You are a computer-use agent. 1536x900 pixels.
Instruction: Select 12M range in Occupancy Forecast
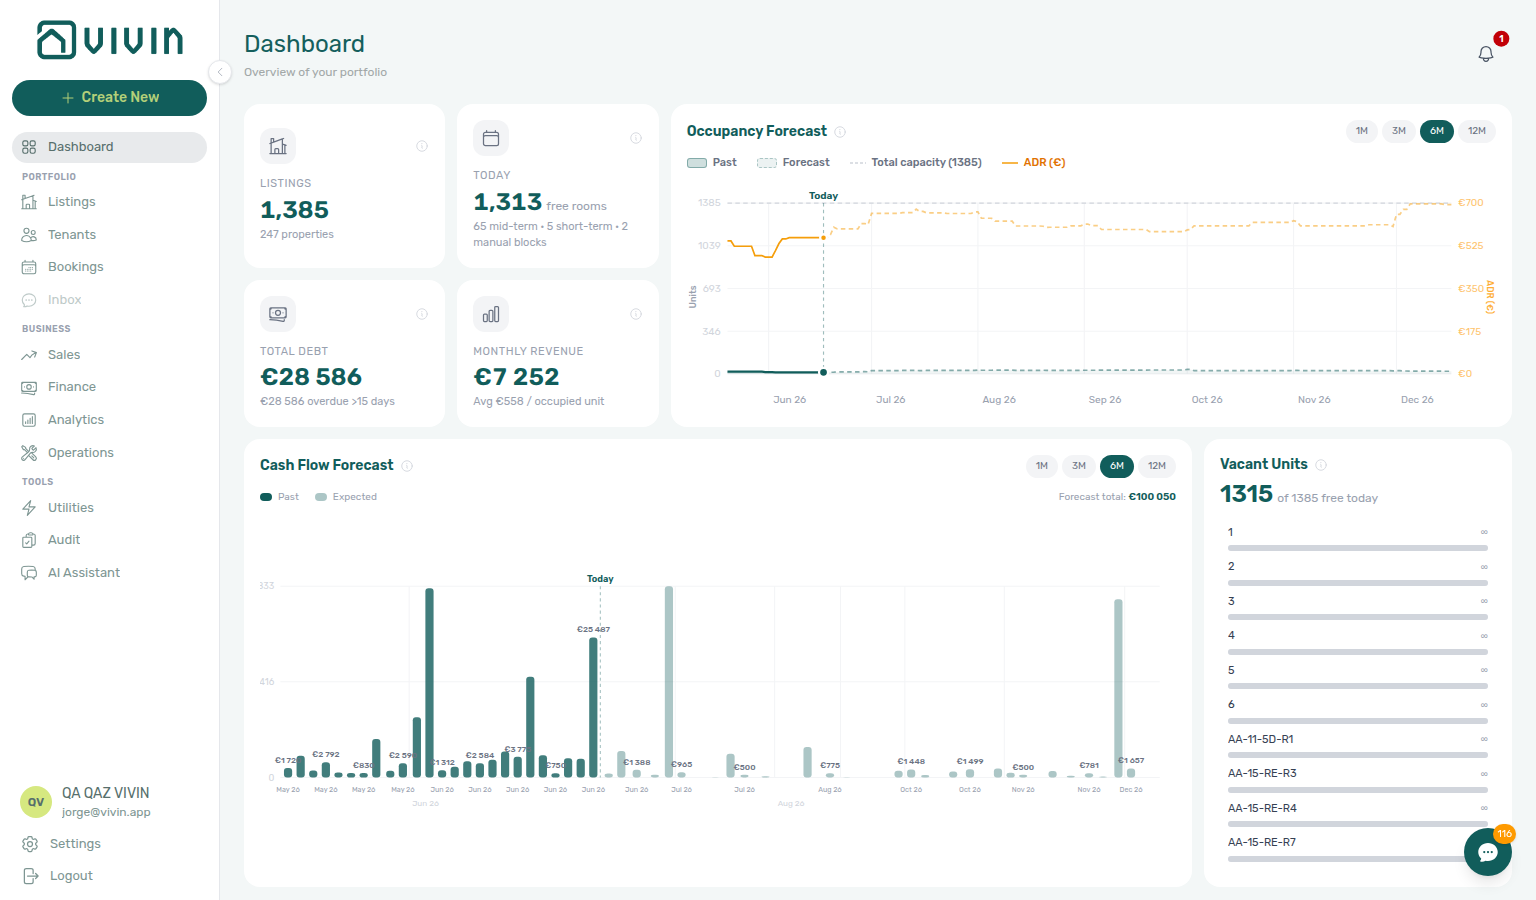click(x=1477, y=131)
